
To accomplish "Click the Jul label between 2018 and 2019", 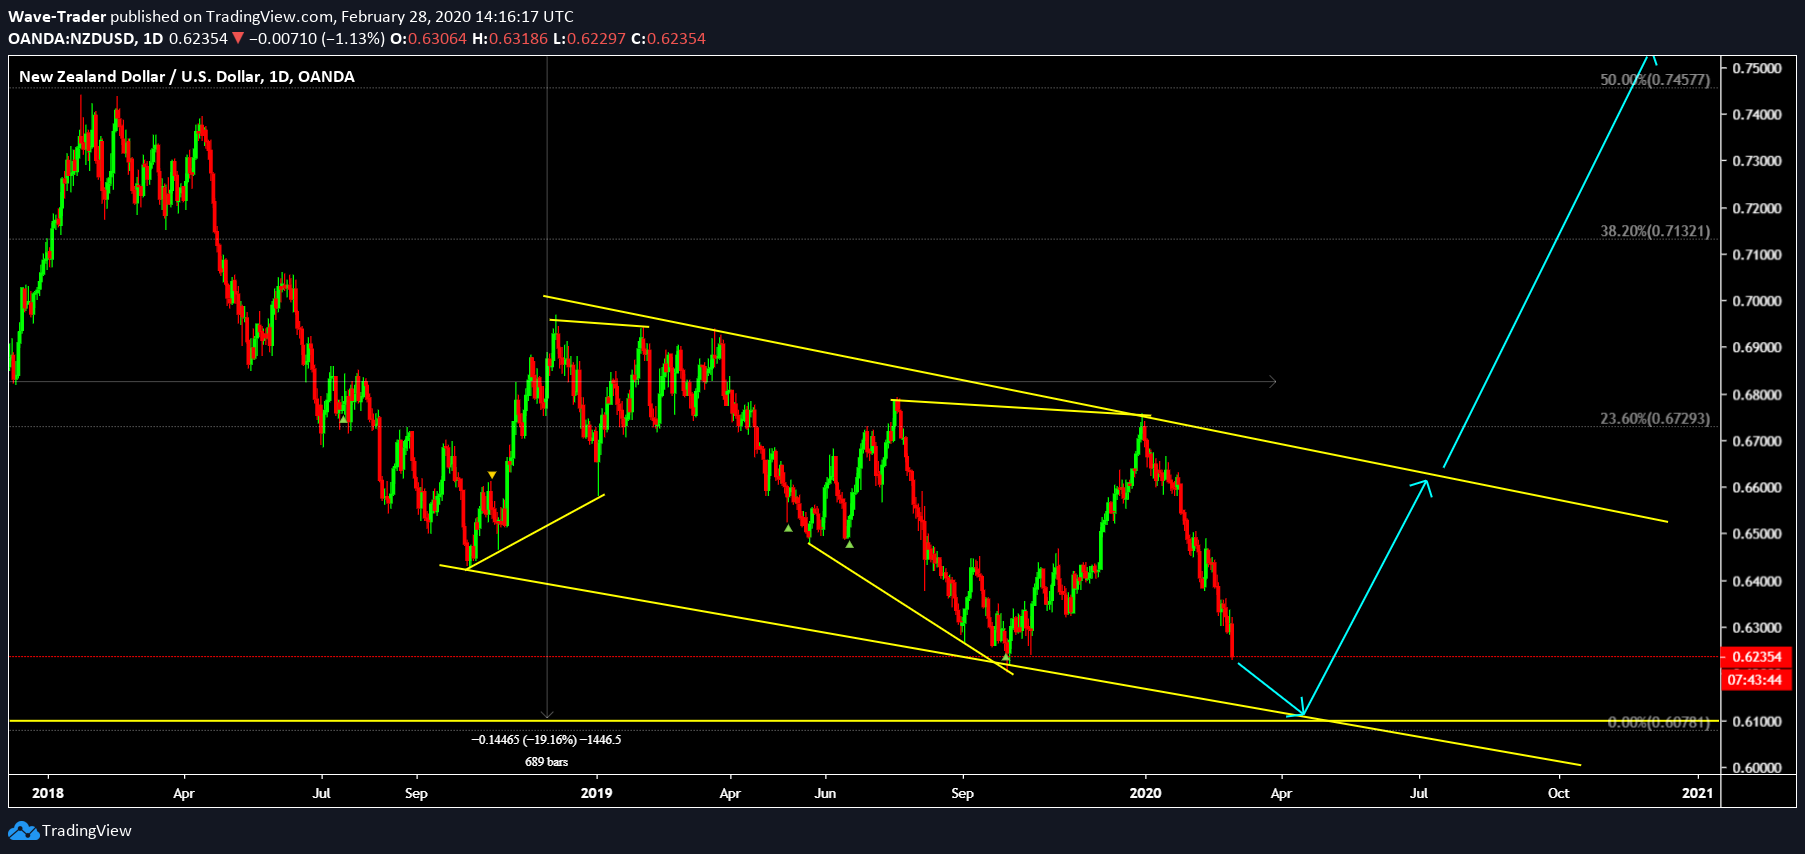I will pyautogui.click(x=321, y=793).
